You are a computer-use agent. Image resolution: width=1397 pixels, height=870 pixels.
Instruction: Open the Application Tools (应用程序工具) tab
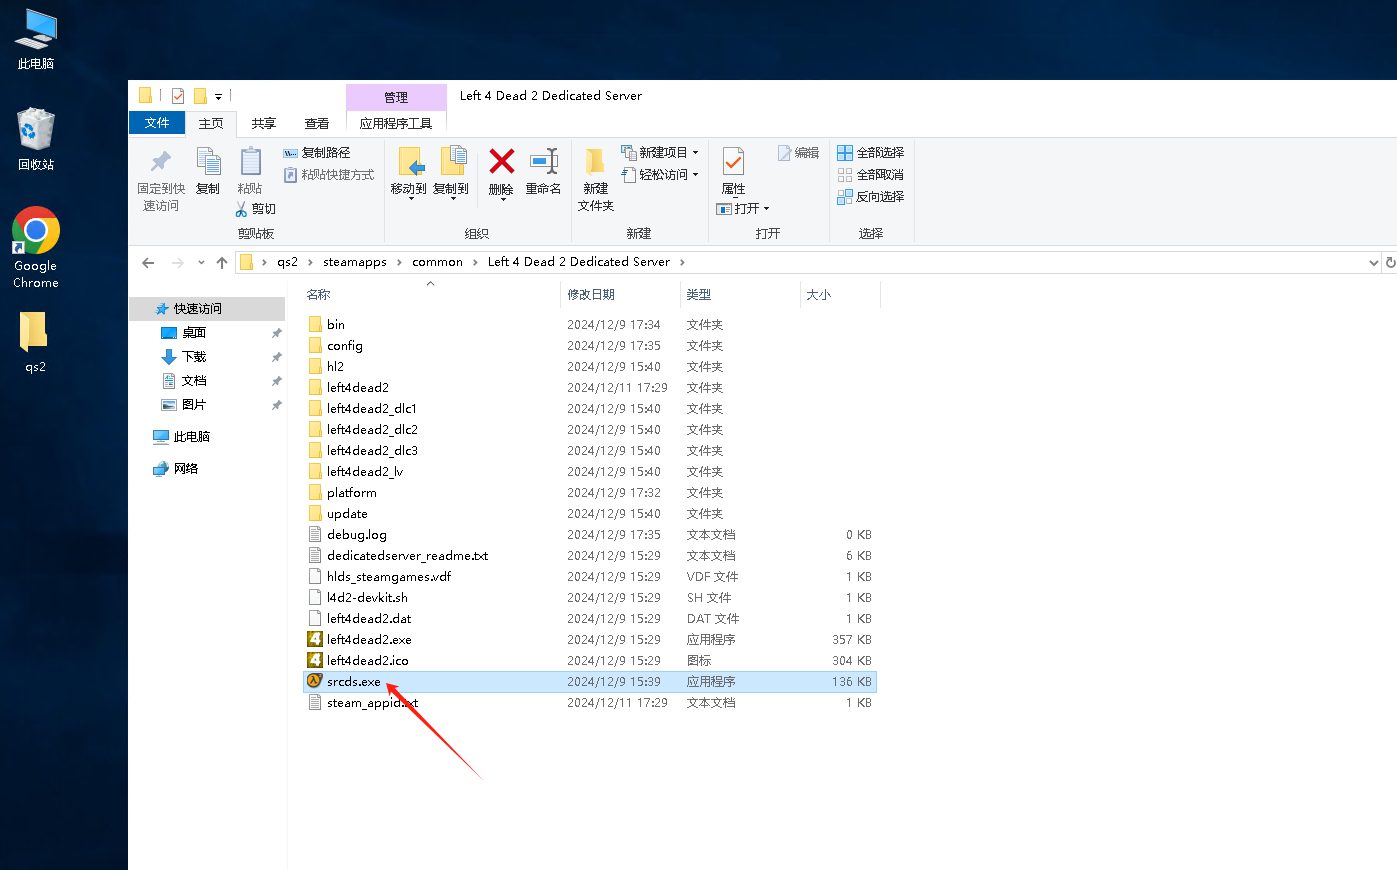coord(396,123)
